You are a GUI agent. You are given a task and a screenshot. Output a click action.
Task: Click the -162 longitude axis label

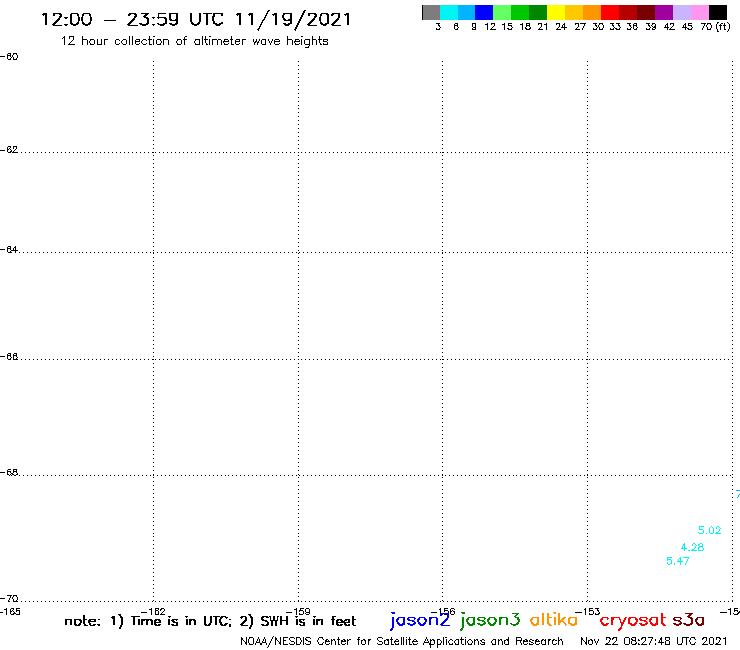(x=153, y=612)
